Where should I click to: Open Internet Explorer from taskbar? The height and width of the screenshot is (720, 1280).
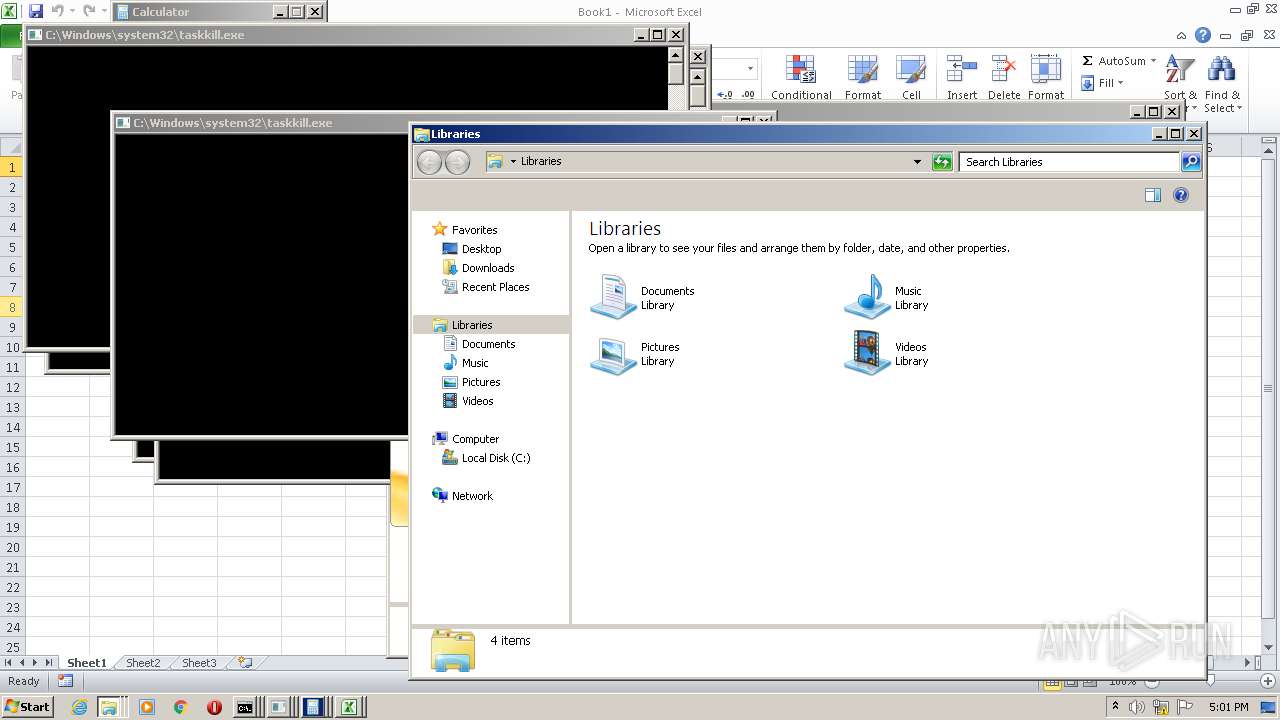(x=79, y=707)
